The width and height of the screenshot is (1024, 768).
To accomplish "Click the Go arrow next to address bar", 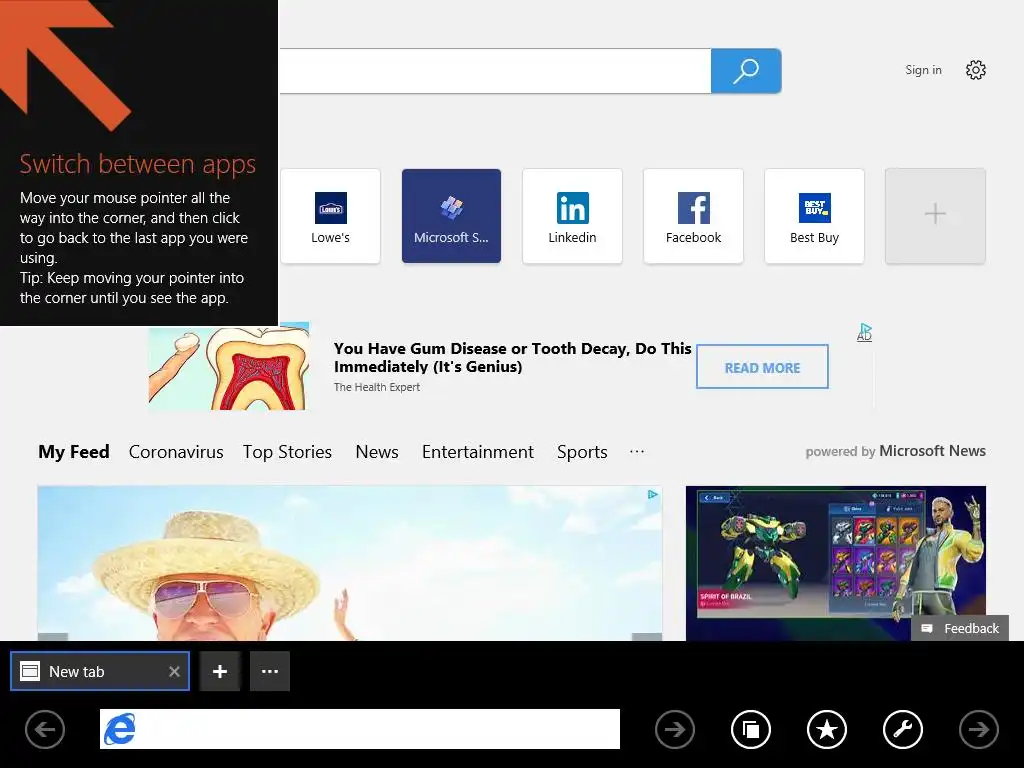I will [675, 729].
